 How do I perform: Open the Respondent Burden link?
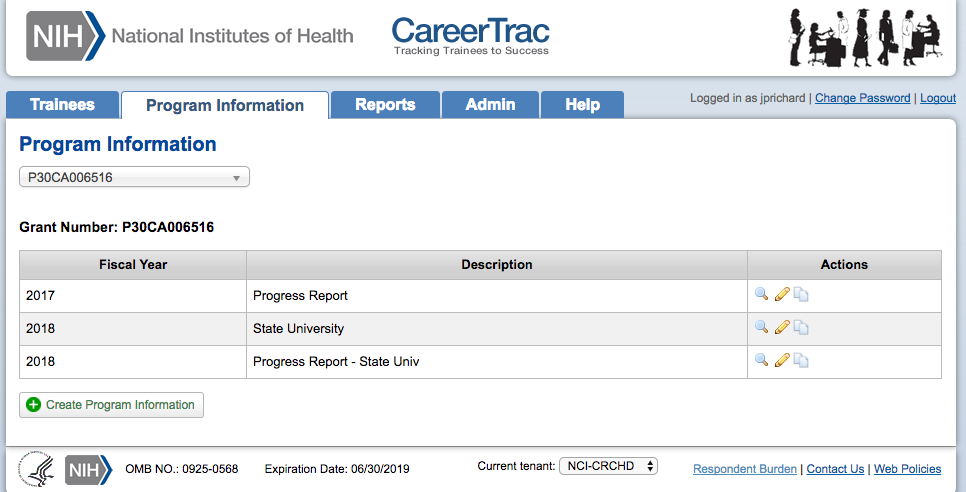(745, 469)
